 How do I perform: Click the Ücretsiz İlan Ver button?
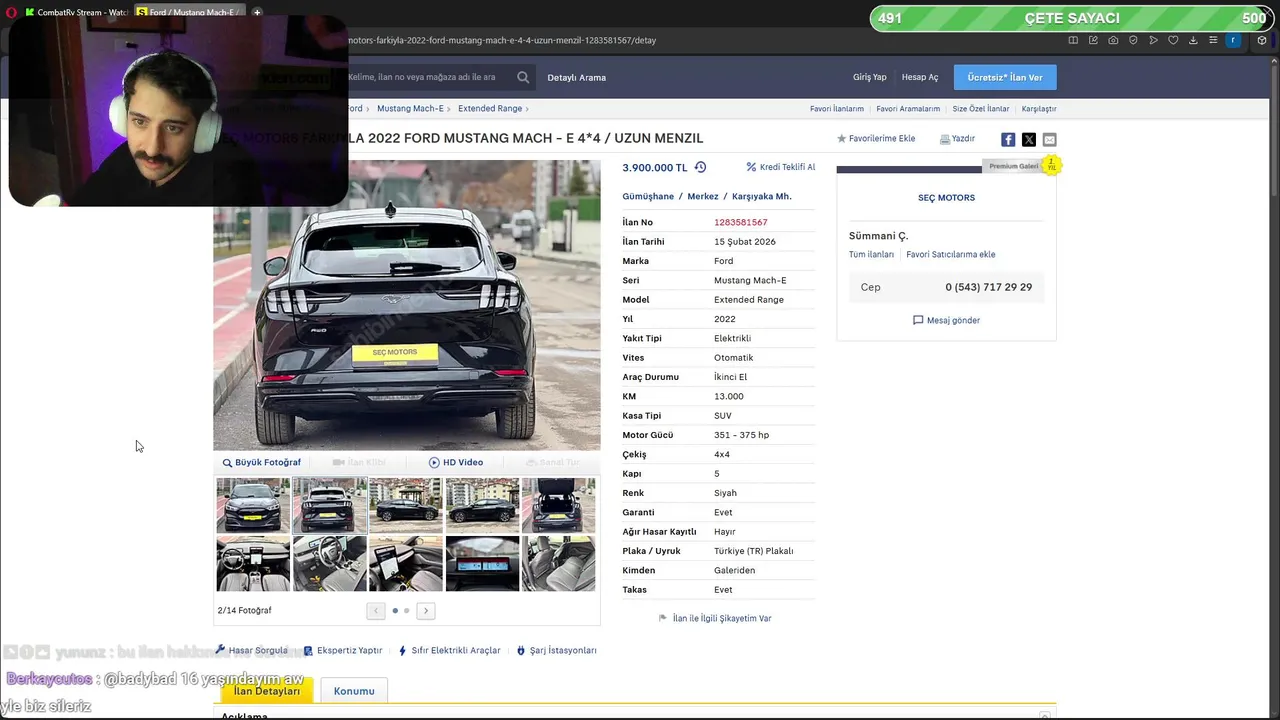1005,77
